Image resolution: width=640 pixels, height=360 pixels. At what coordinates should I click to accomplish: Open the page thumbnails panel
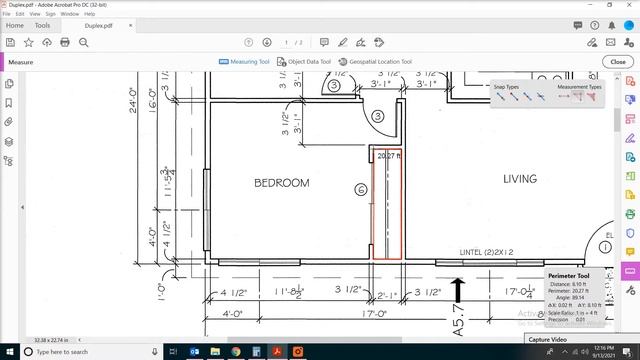point(9,84)
